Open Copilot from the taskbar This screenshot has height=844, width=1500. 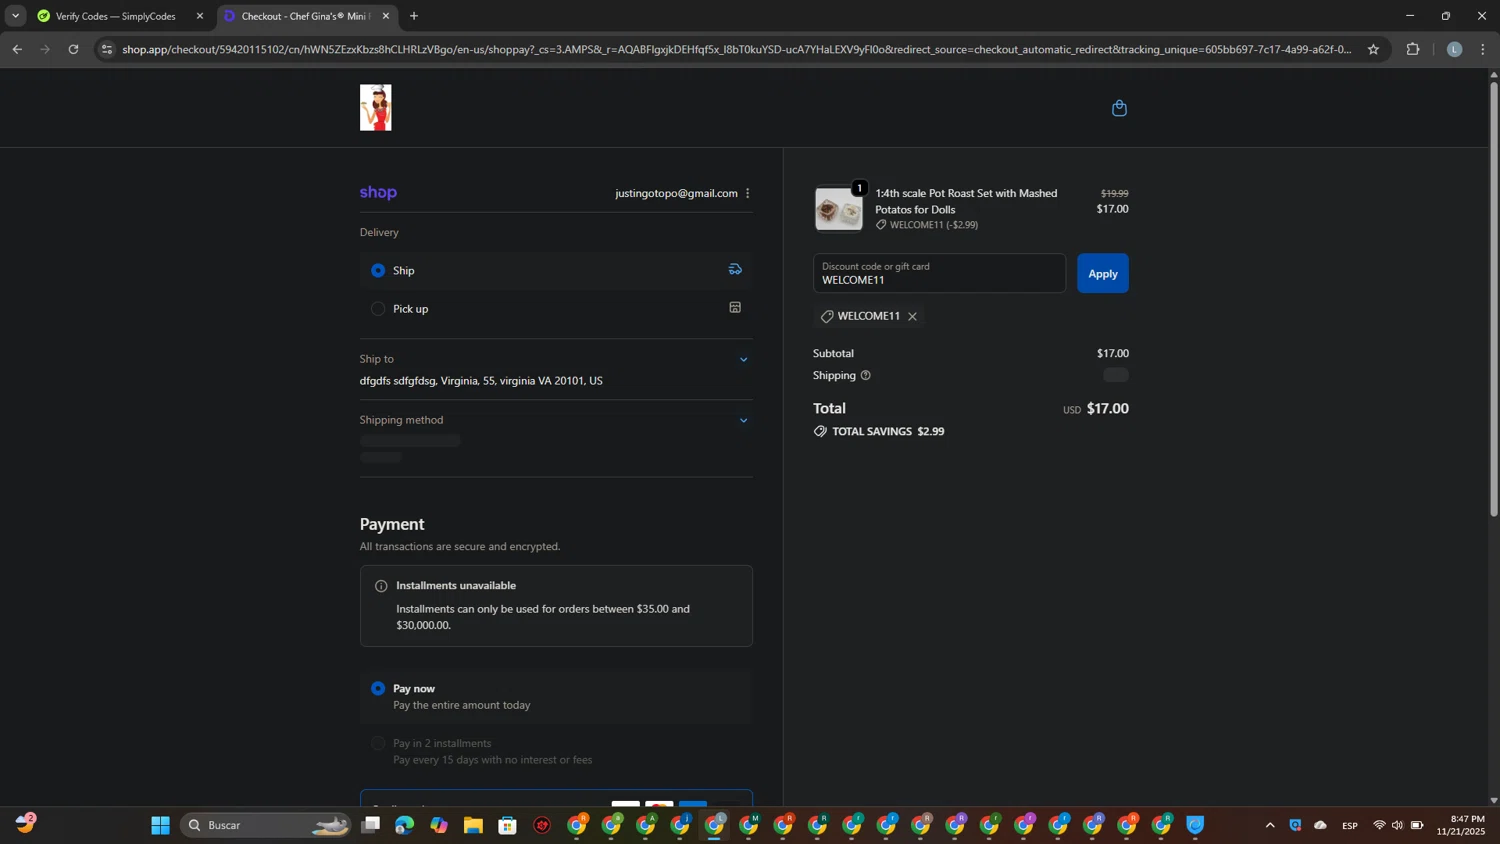tap(439, 825)
